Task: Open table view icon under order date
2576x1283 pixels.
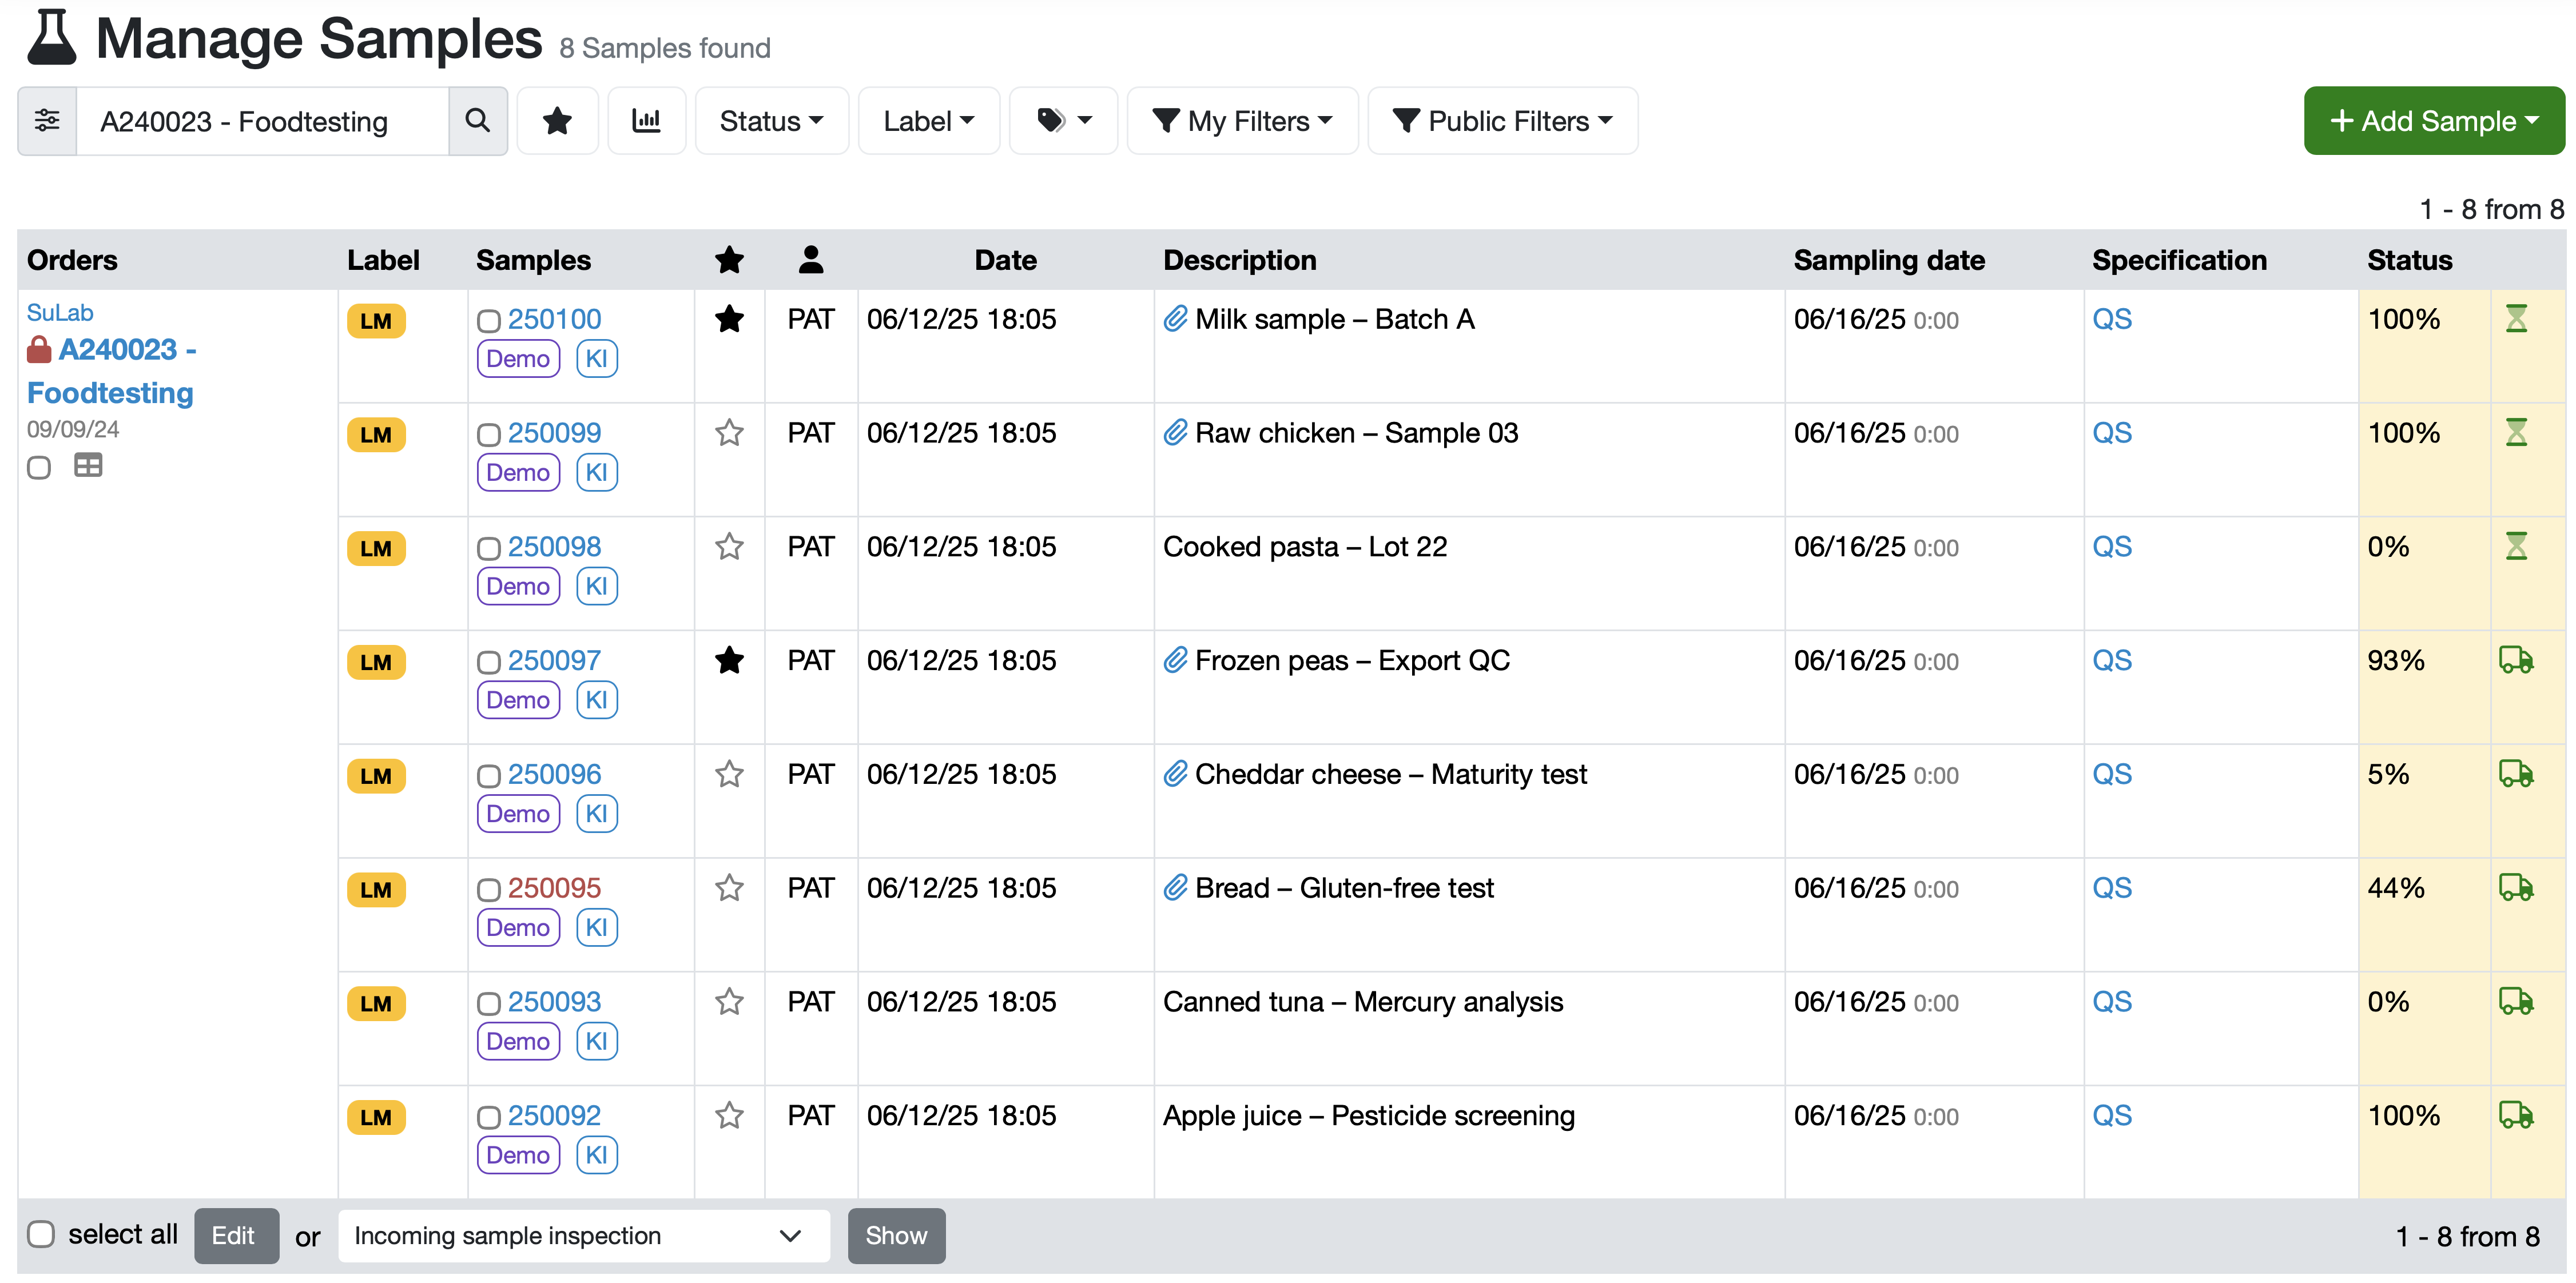Action: coord(88,466)
